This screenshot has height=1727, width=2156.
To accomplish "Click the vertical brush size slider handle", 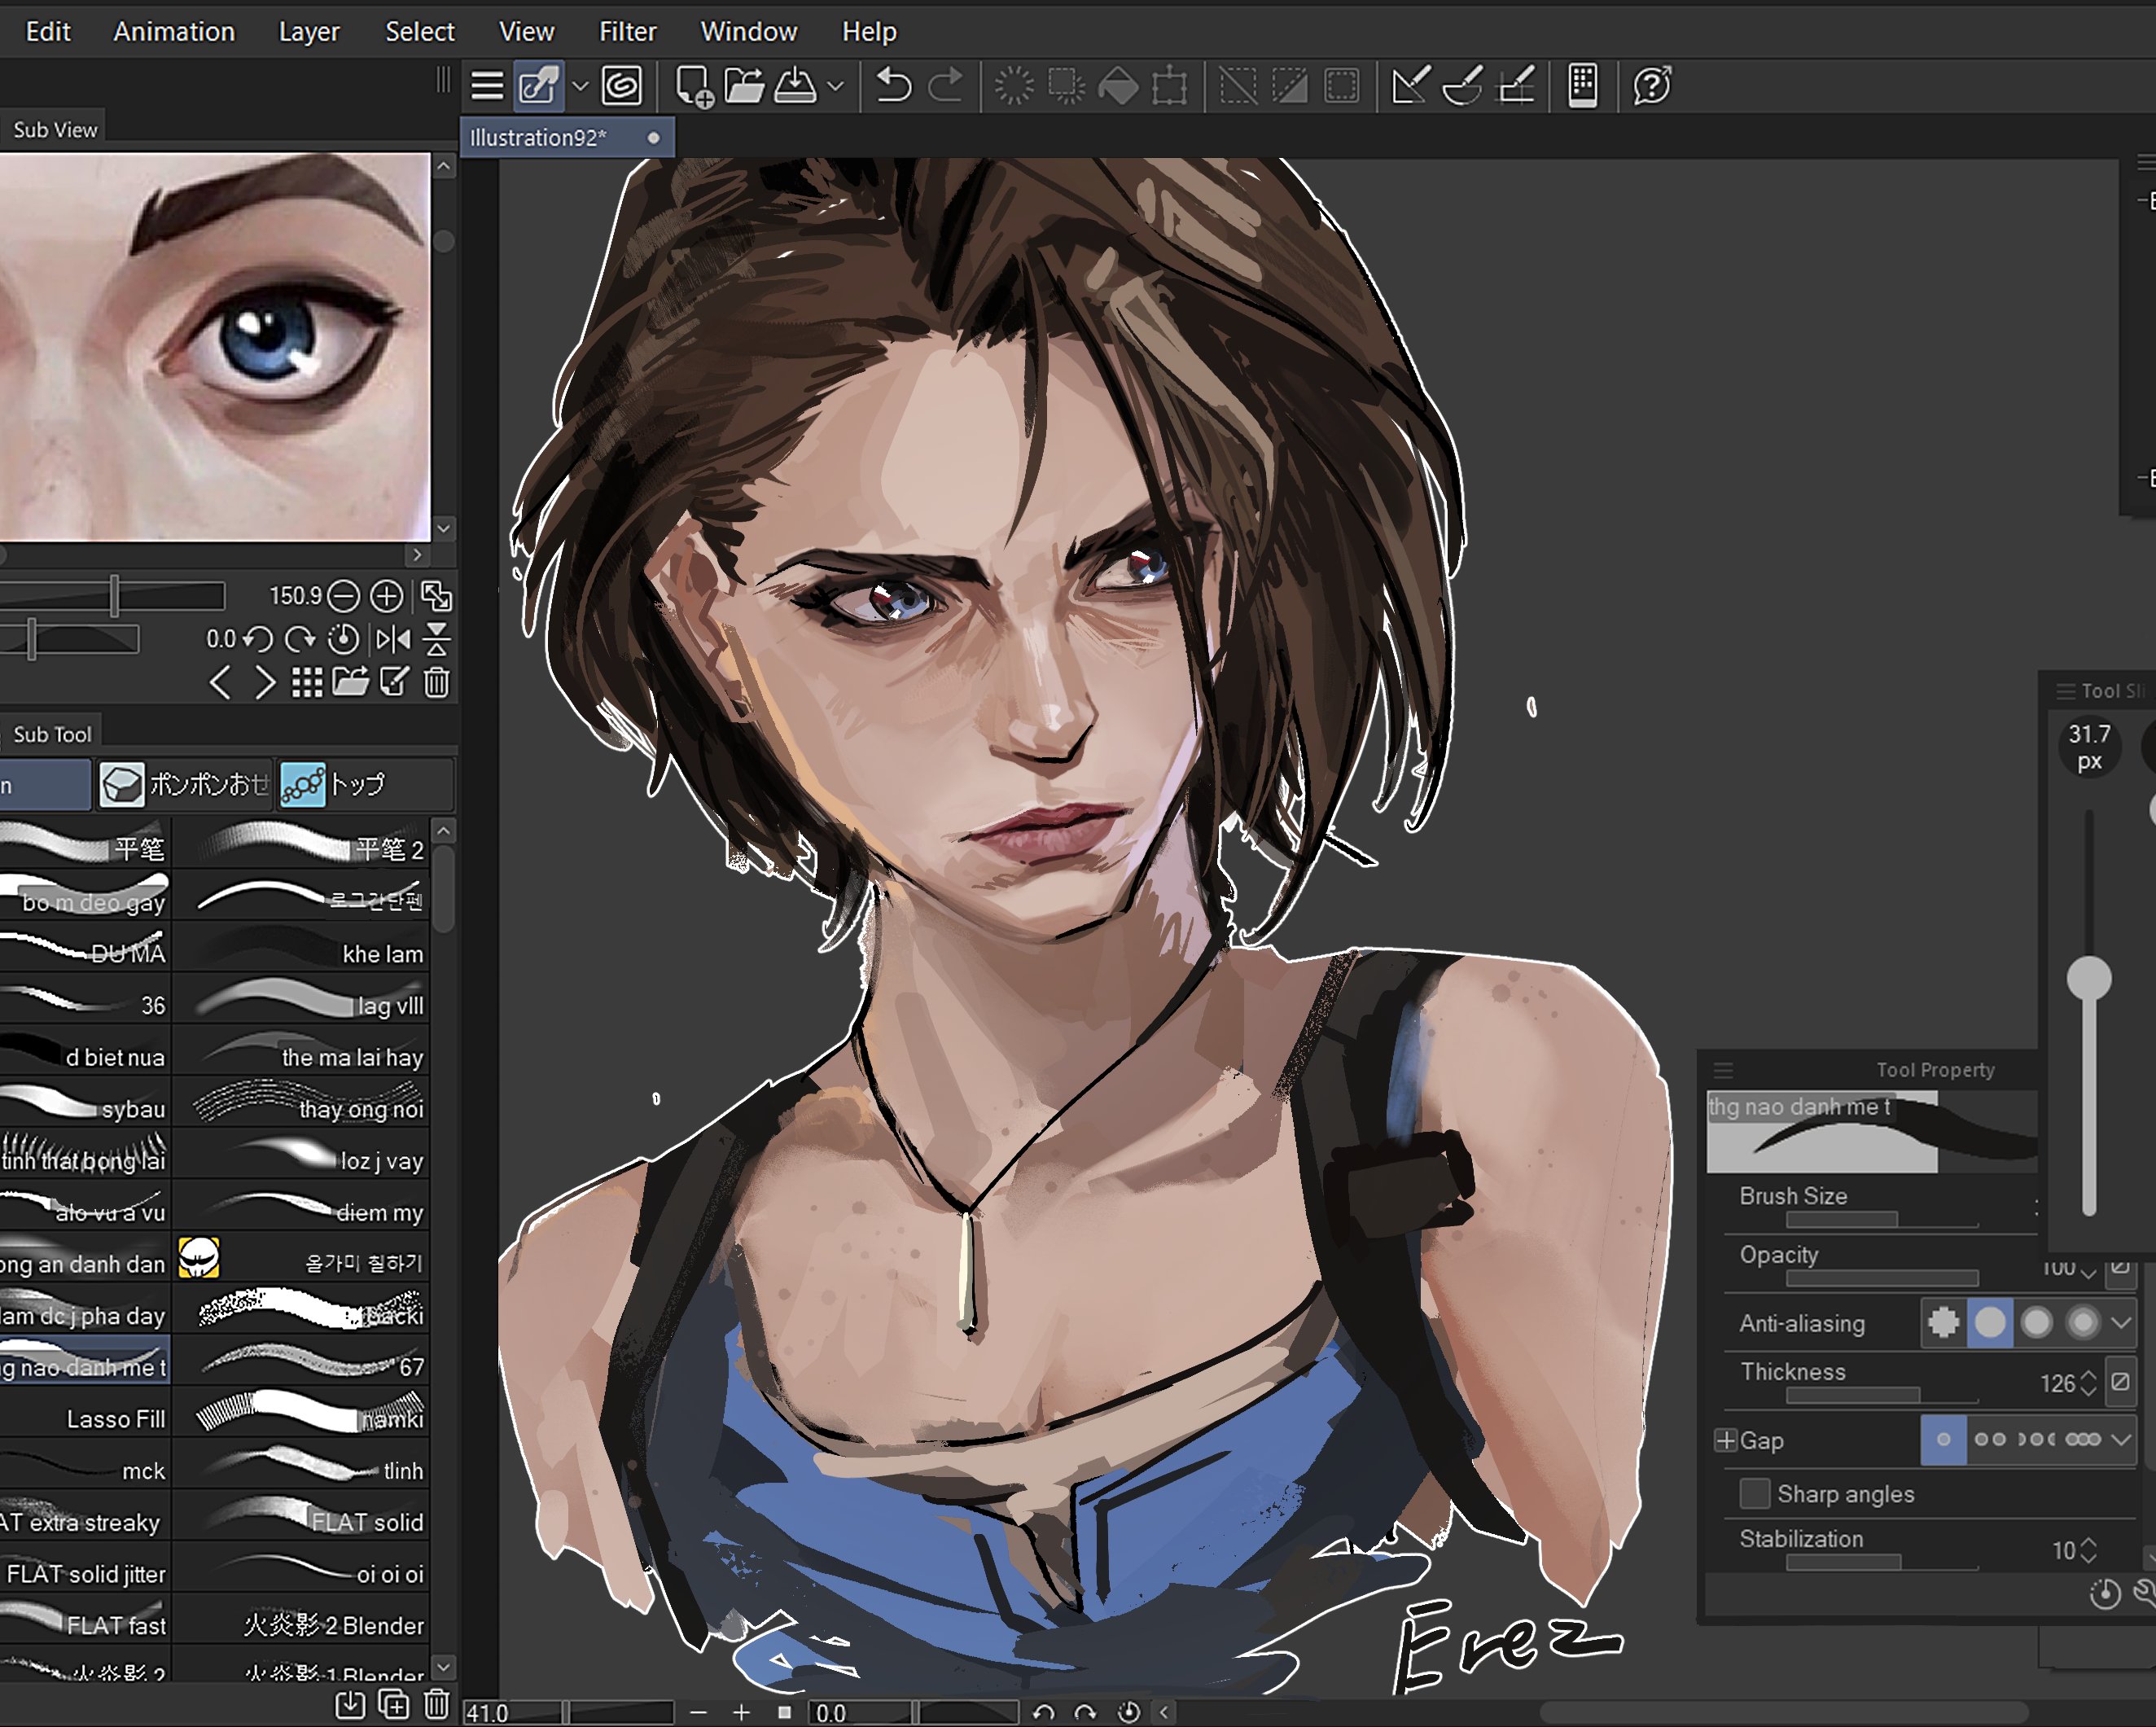I will pyautogui.click(x=2089, y=978).
